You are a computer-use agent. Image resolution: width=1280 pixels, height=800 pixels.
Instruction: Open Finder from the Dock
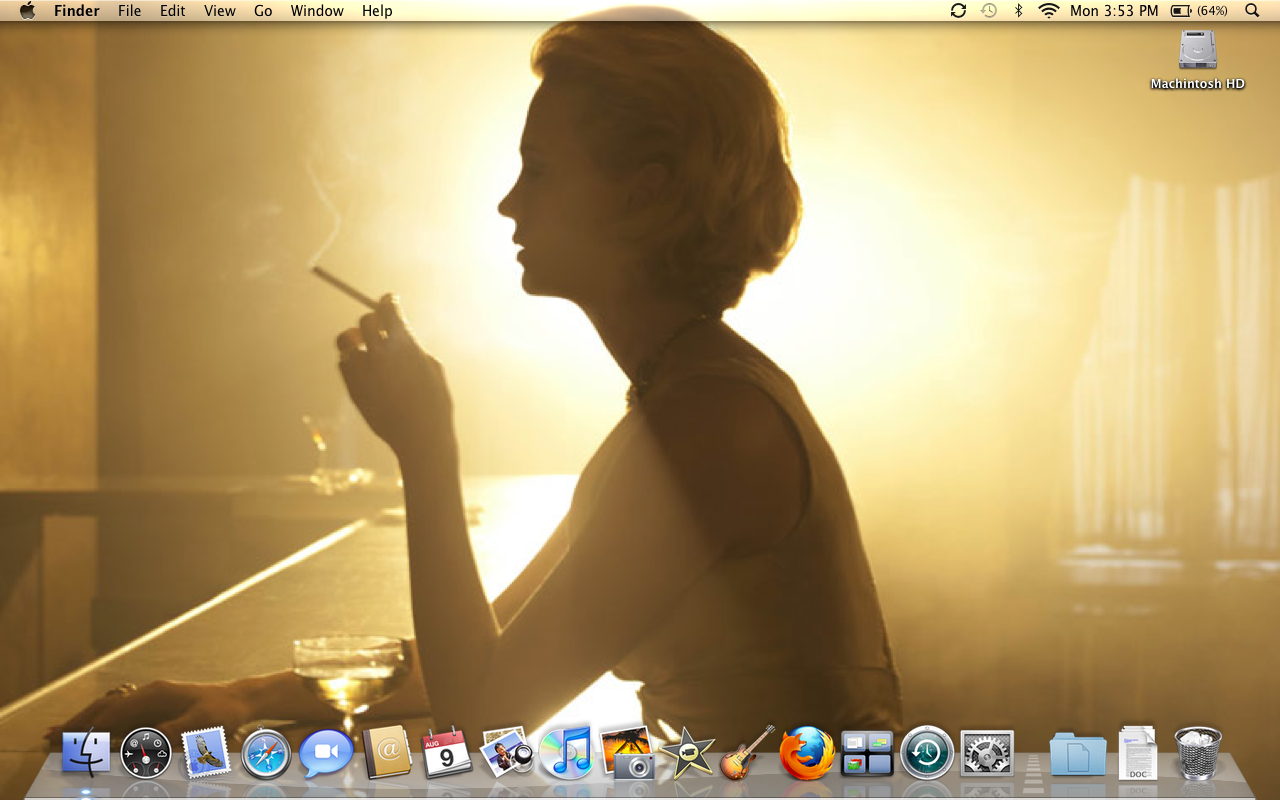(87, 752)
